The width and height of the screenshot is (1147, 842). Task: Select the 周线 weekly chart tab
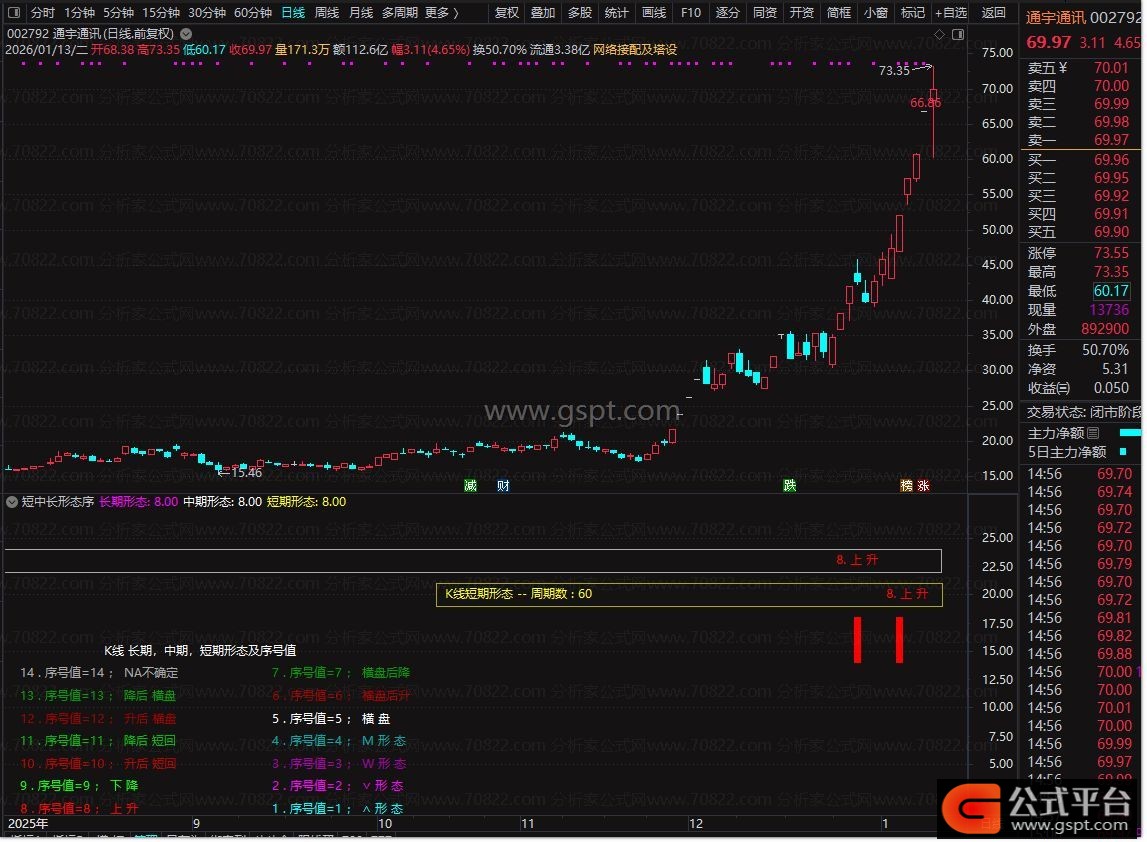tap(327, 13)
